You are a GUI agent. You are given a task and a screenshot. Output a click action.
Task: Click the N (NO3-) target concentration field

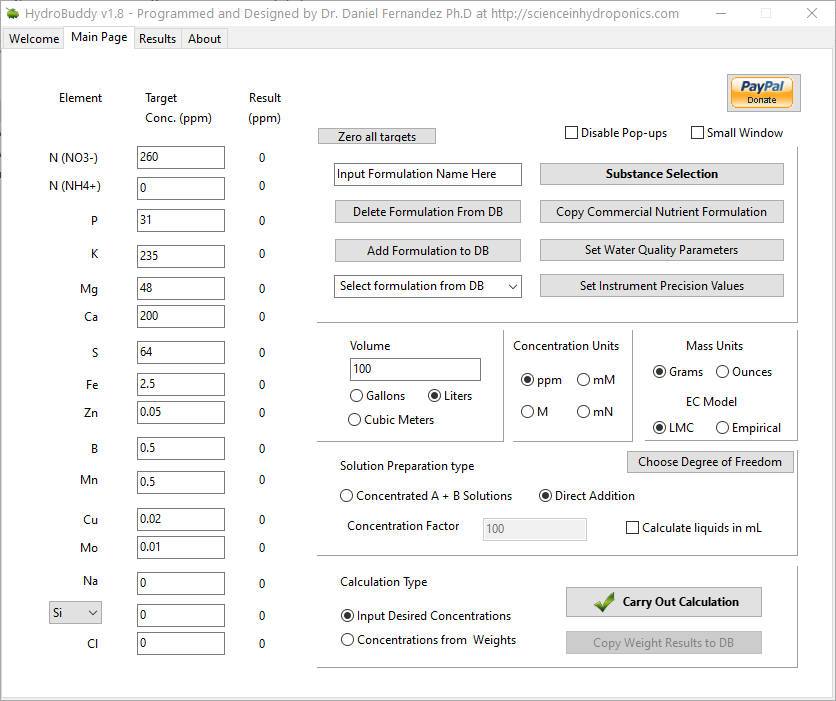click(x=181, y=158)
